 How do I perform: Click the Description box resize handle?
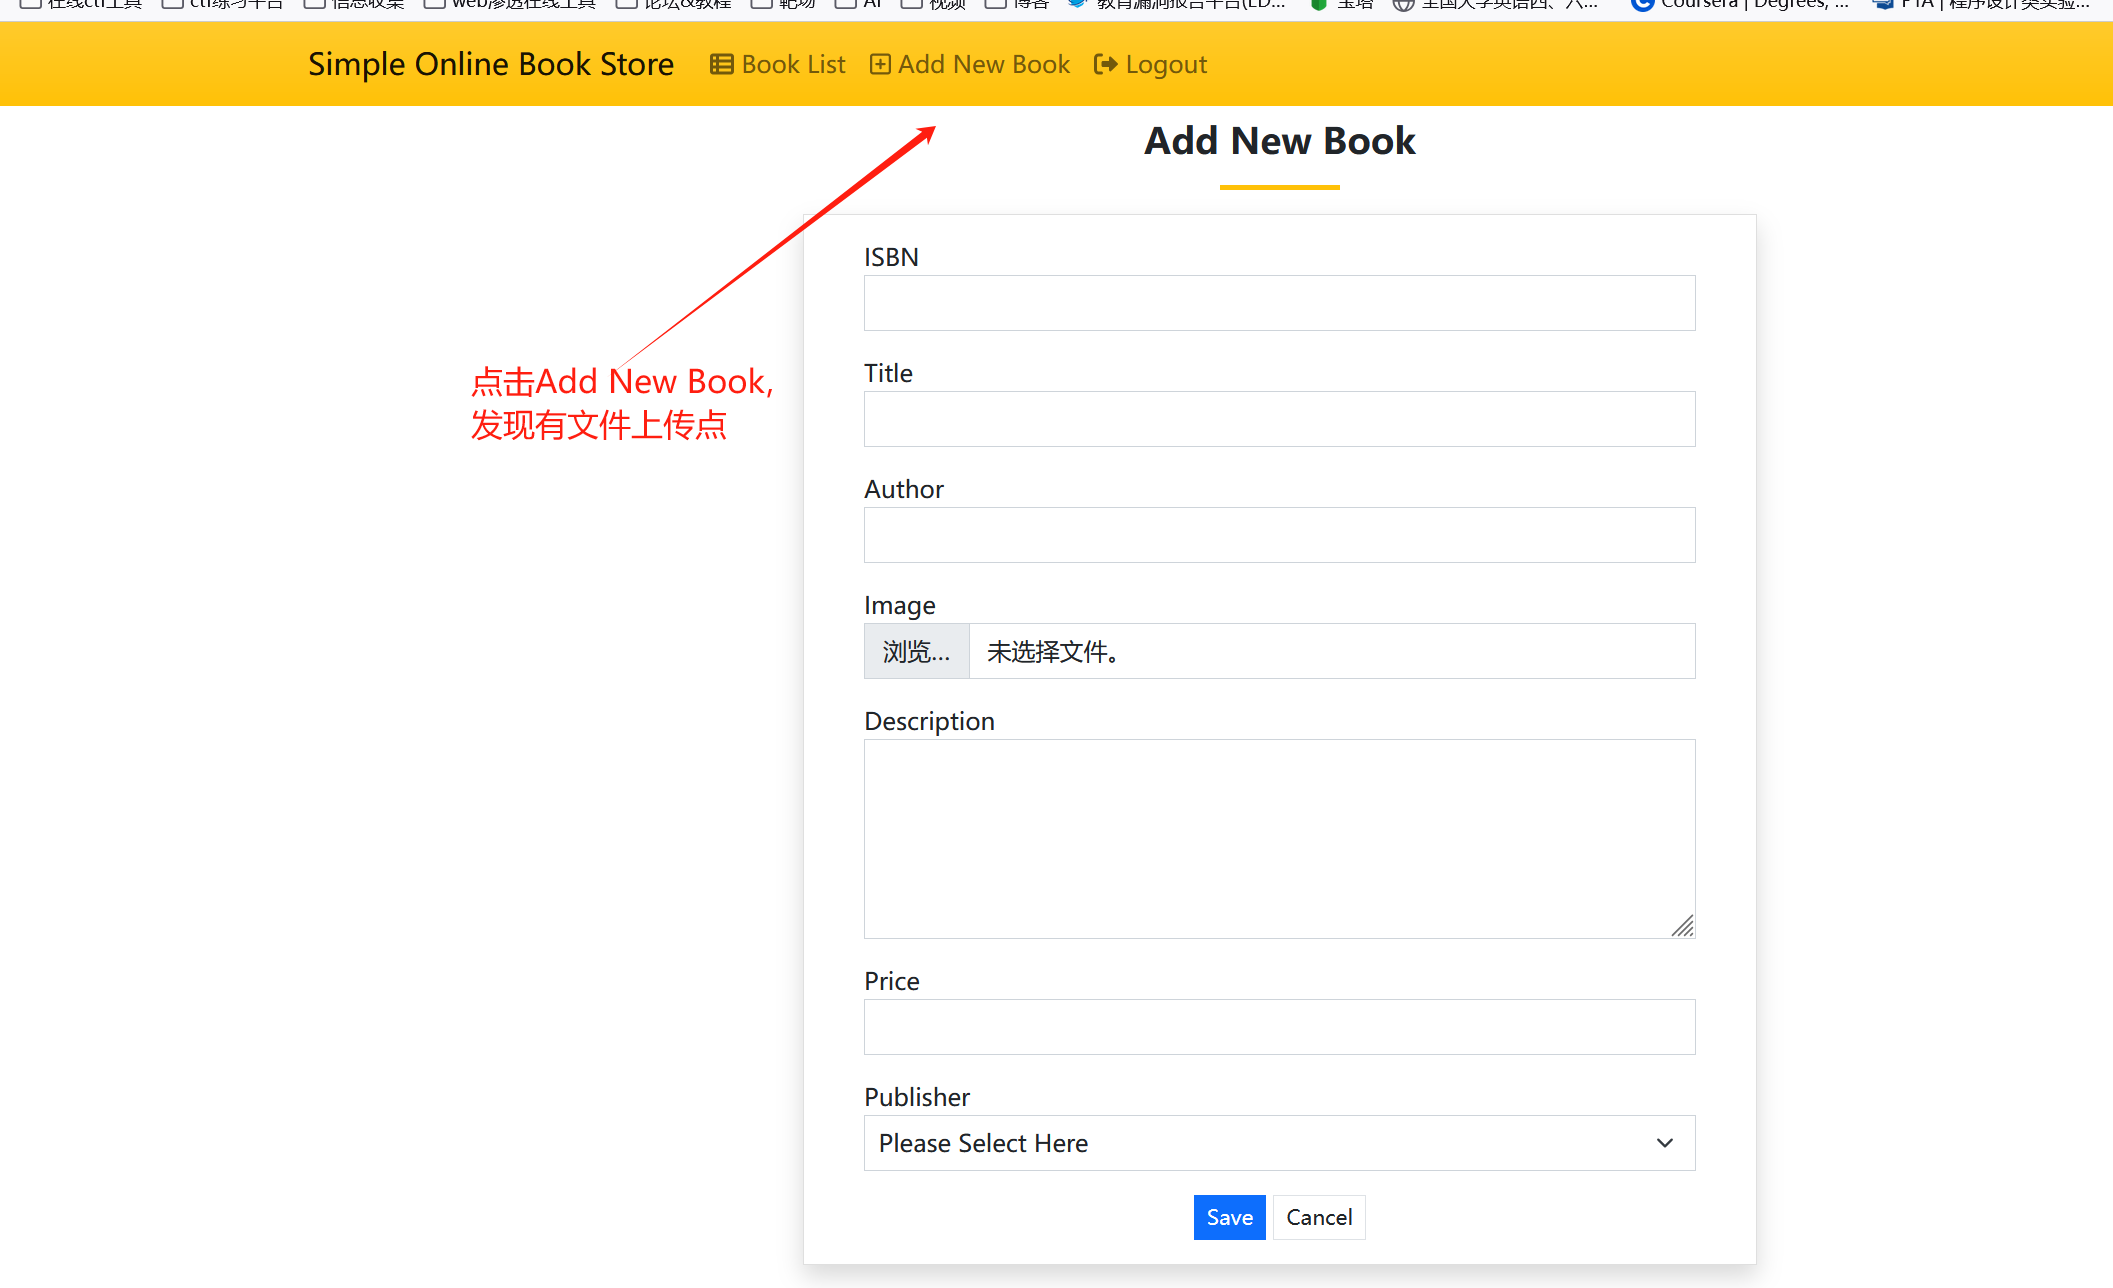(x=1683, y=927)
